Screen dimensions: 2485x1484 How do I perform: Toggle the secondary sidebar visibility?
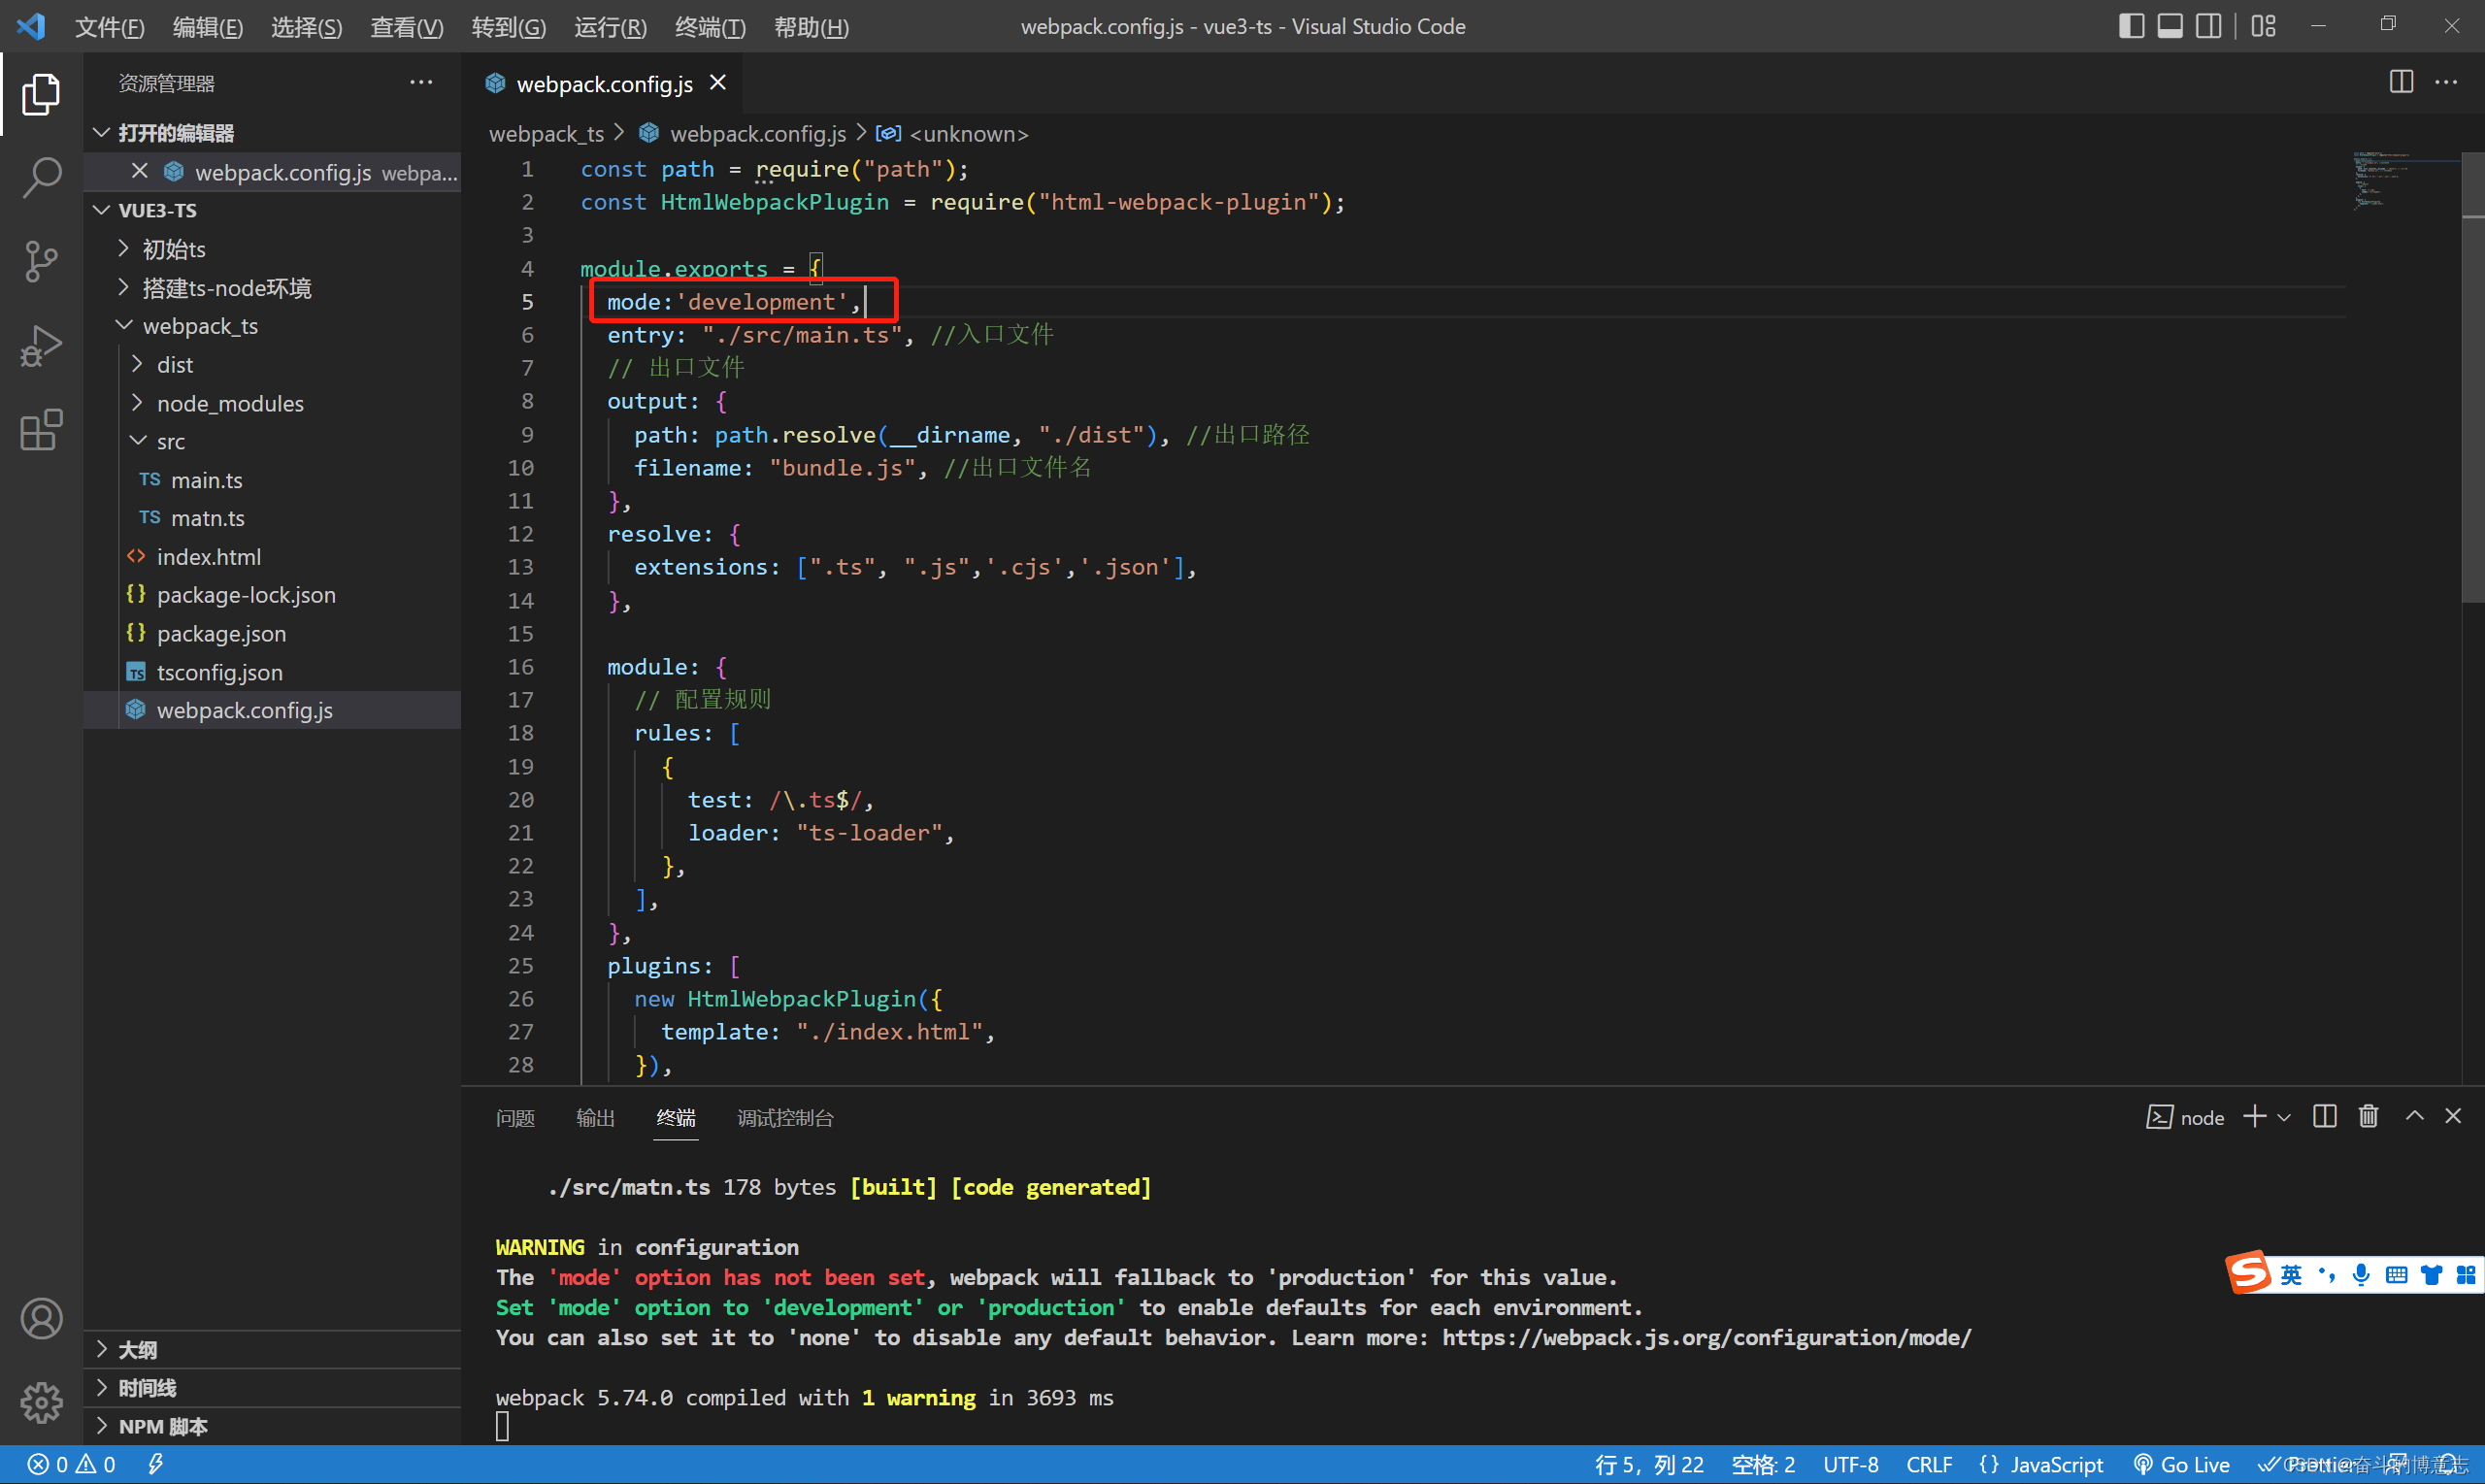click(x=2209, y=26)
